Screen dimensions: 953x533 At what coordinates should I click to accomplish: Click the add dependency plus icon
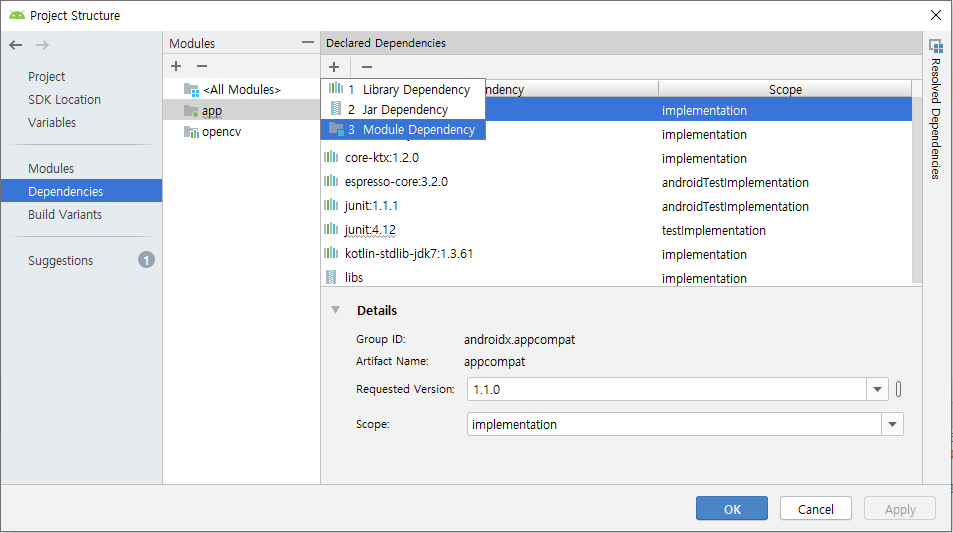(334, 66)
